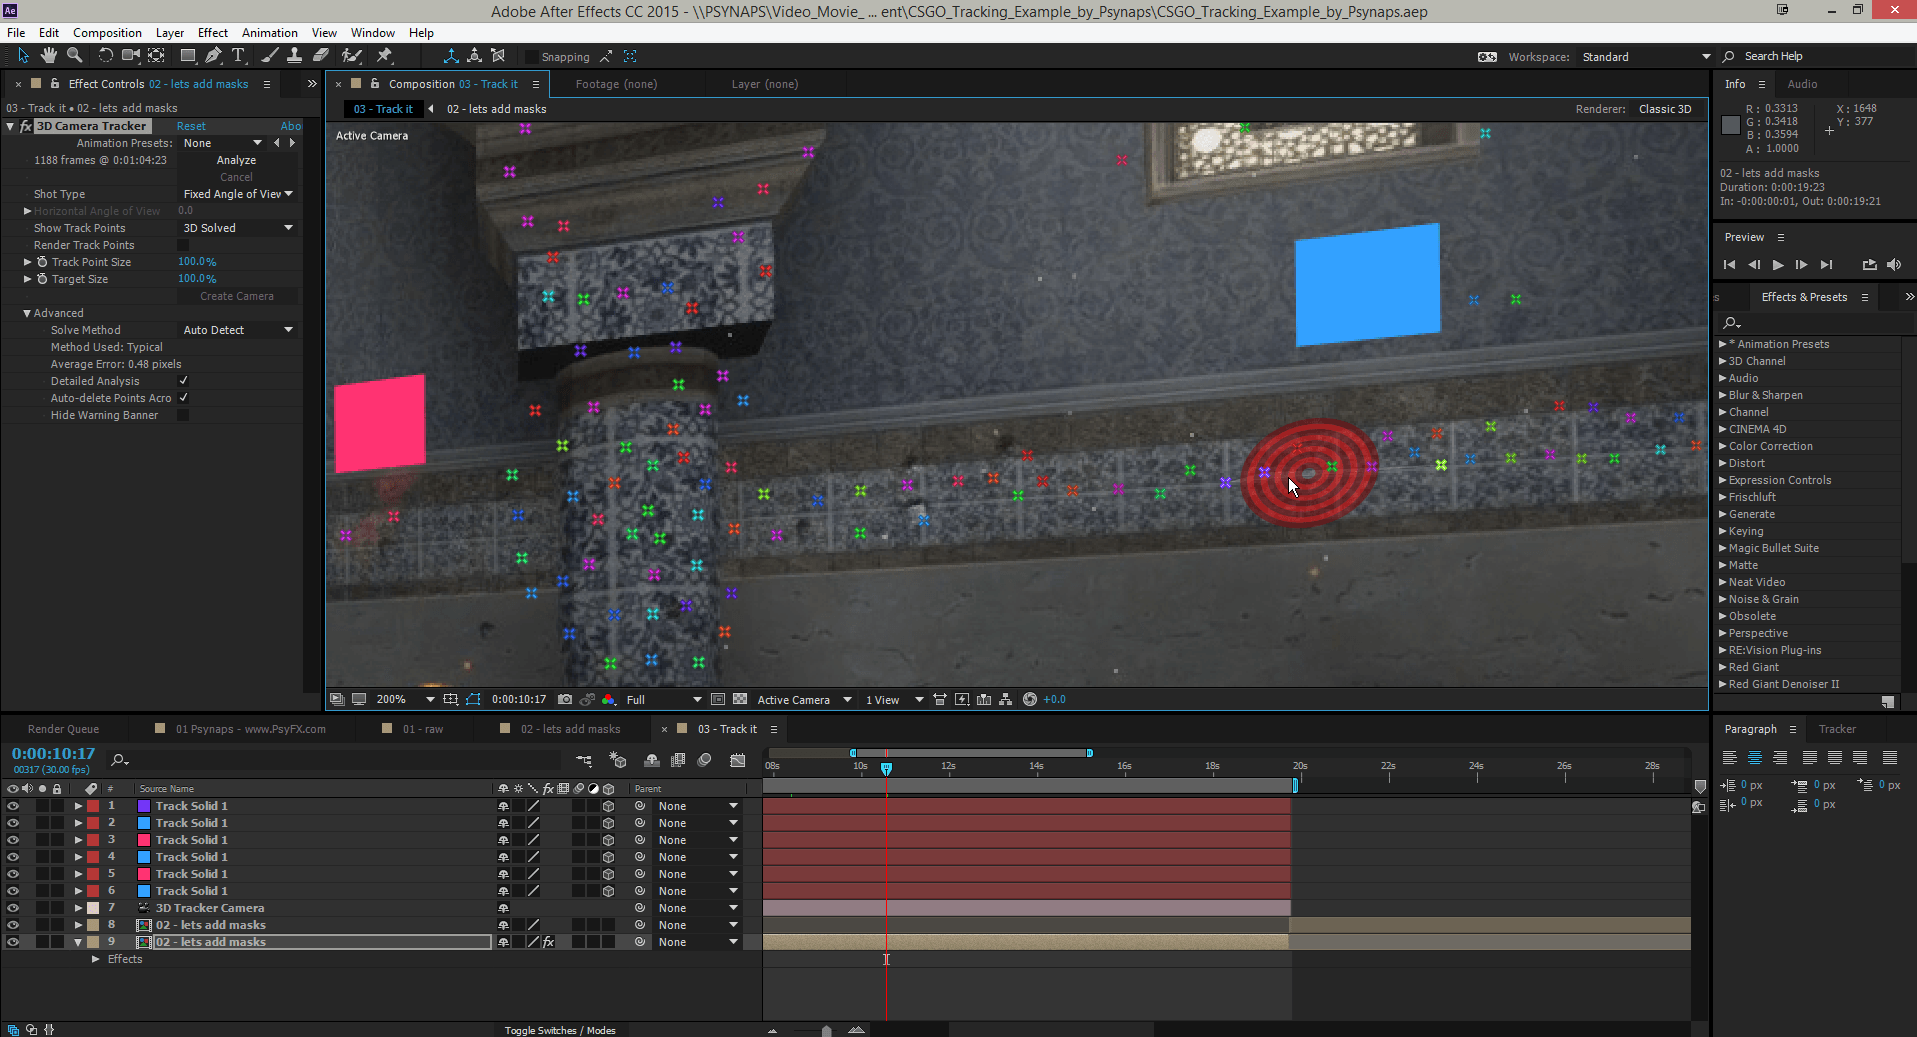
Task: Open Workspace Standard dropdown
Action: point(1646,57)
